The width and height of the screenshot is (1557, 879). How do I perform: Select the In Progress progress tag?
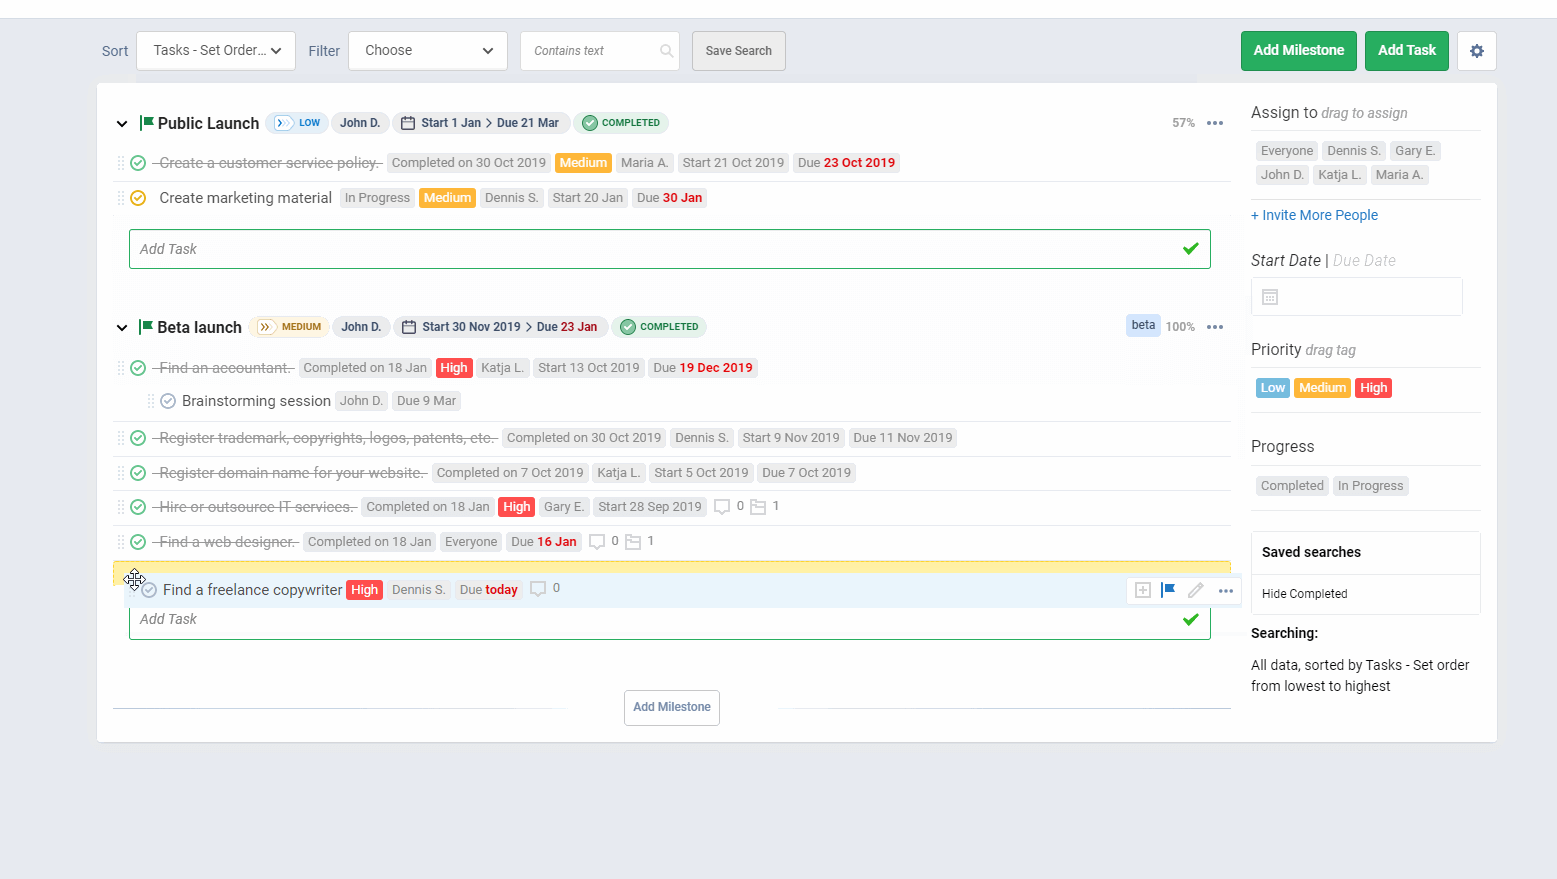point(1371,486)
